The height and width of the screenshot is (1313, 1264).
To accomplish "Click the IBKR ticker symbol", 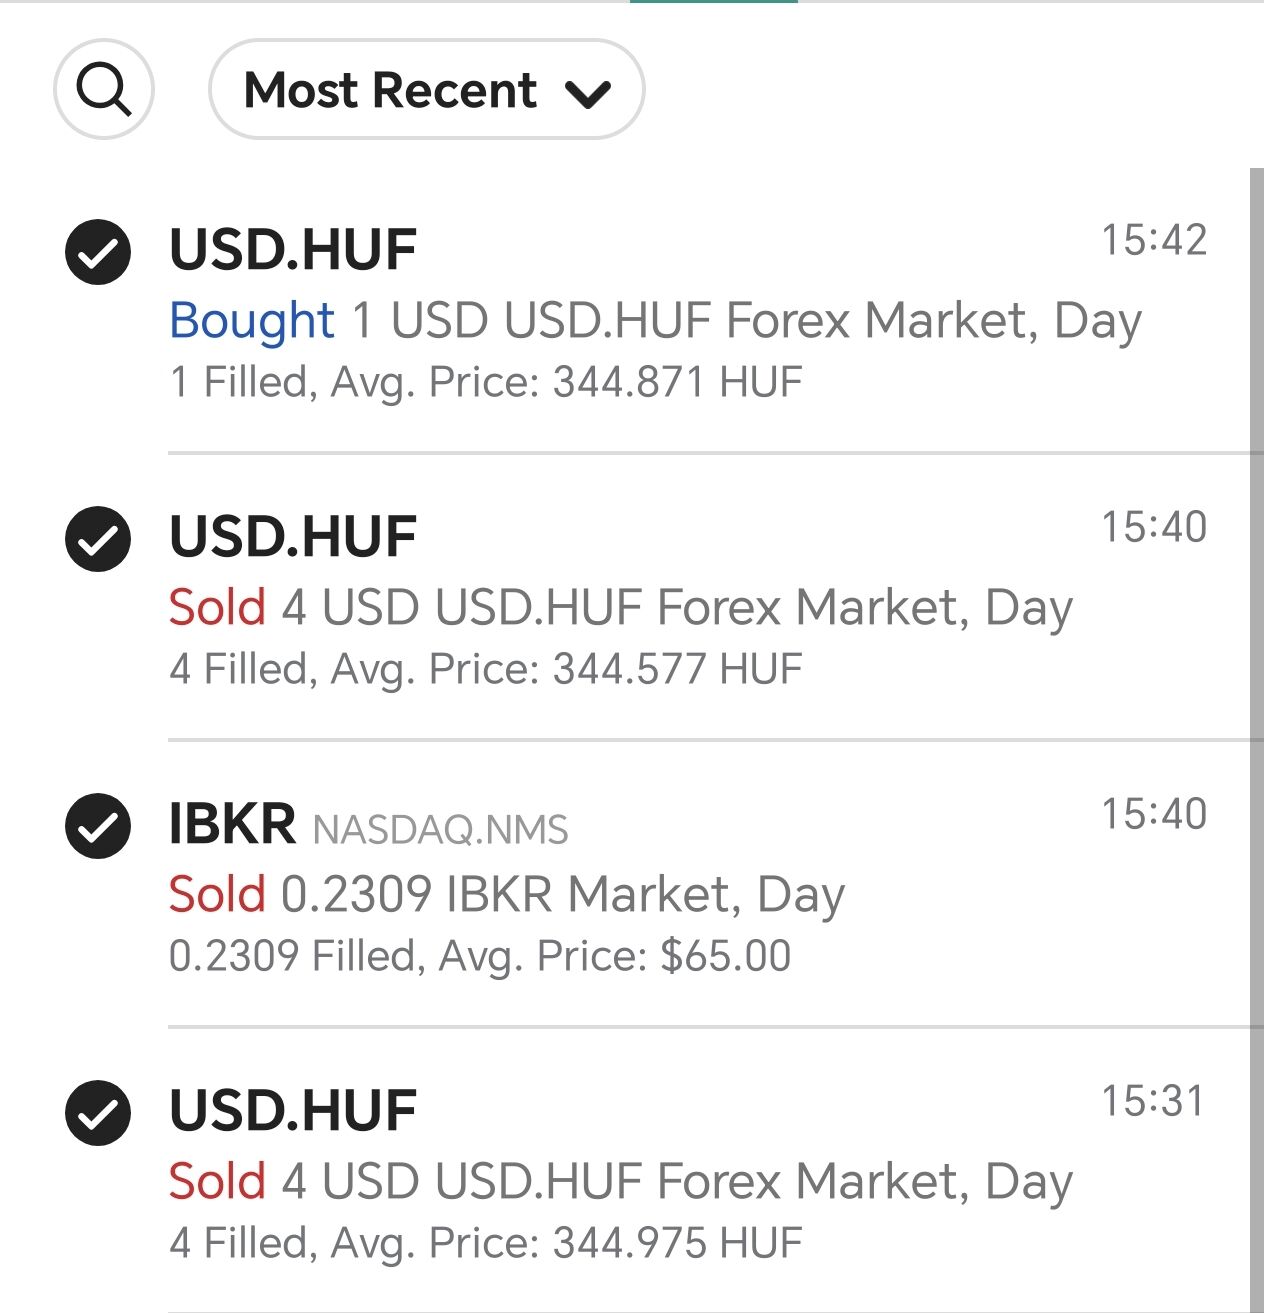I will click(x=232, y=825).
